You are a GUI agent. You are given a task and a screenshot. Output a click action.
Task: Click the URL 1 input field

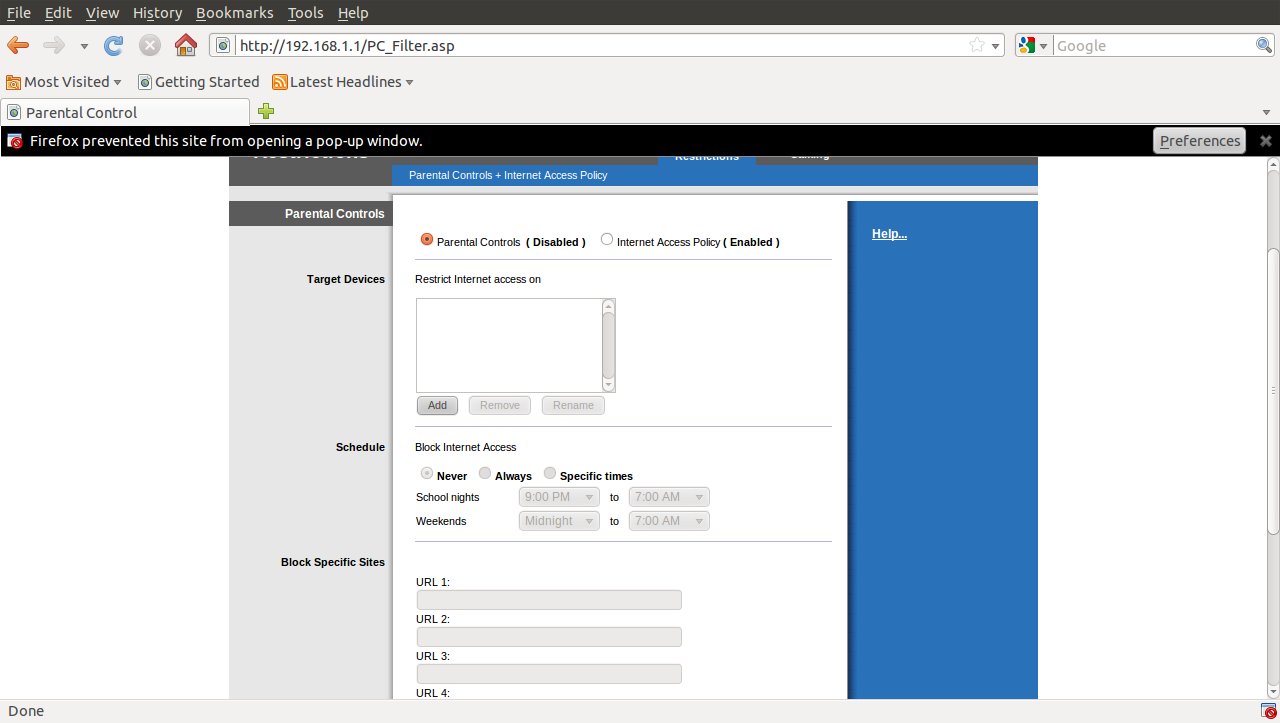point(549,600)
